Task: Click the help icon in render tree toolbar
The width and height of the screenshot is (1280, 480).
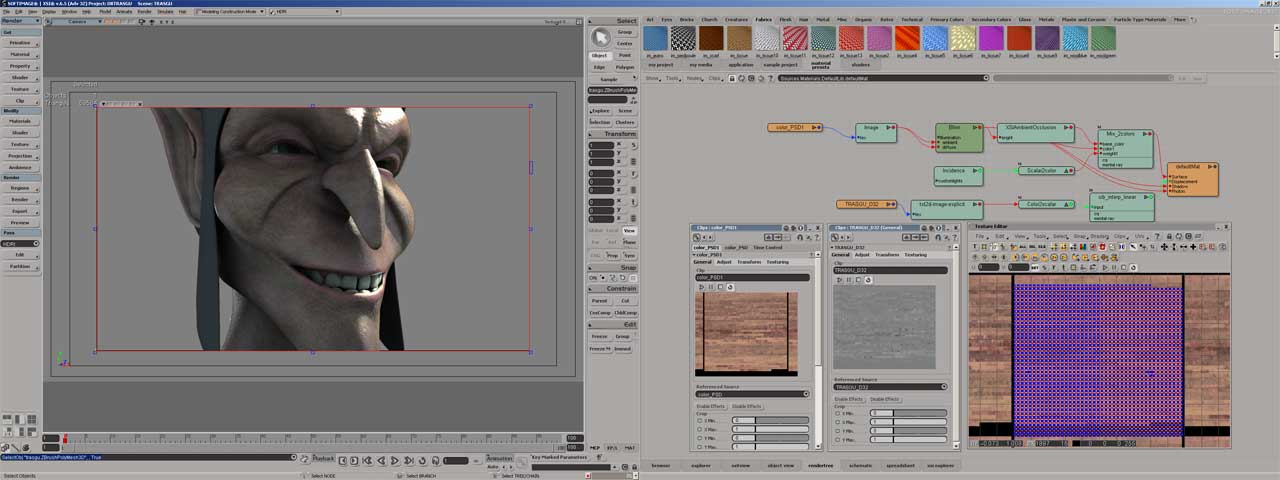Action: point(770,78)
